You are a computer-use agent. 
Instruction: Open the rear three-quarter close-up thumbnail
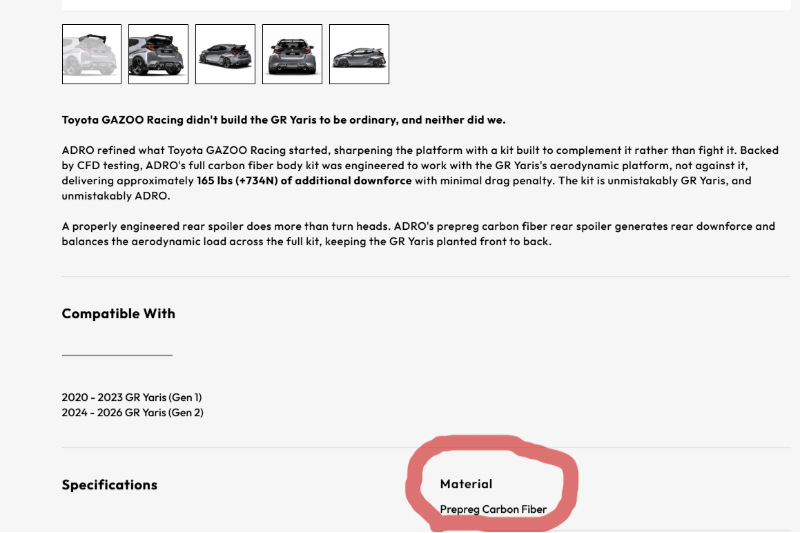[158, 54]
